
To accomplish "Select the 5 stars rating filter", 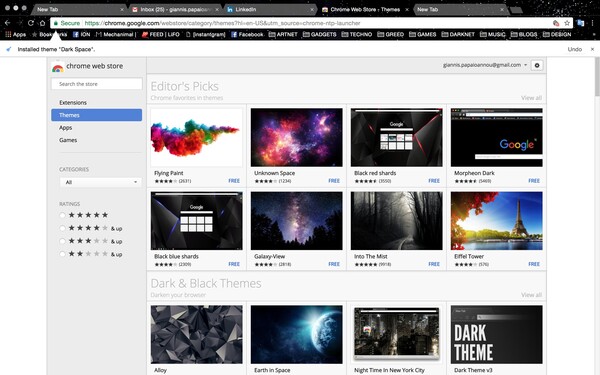I will click(62, 215).
